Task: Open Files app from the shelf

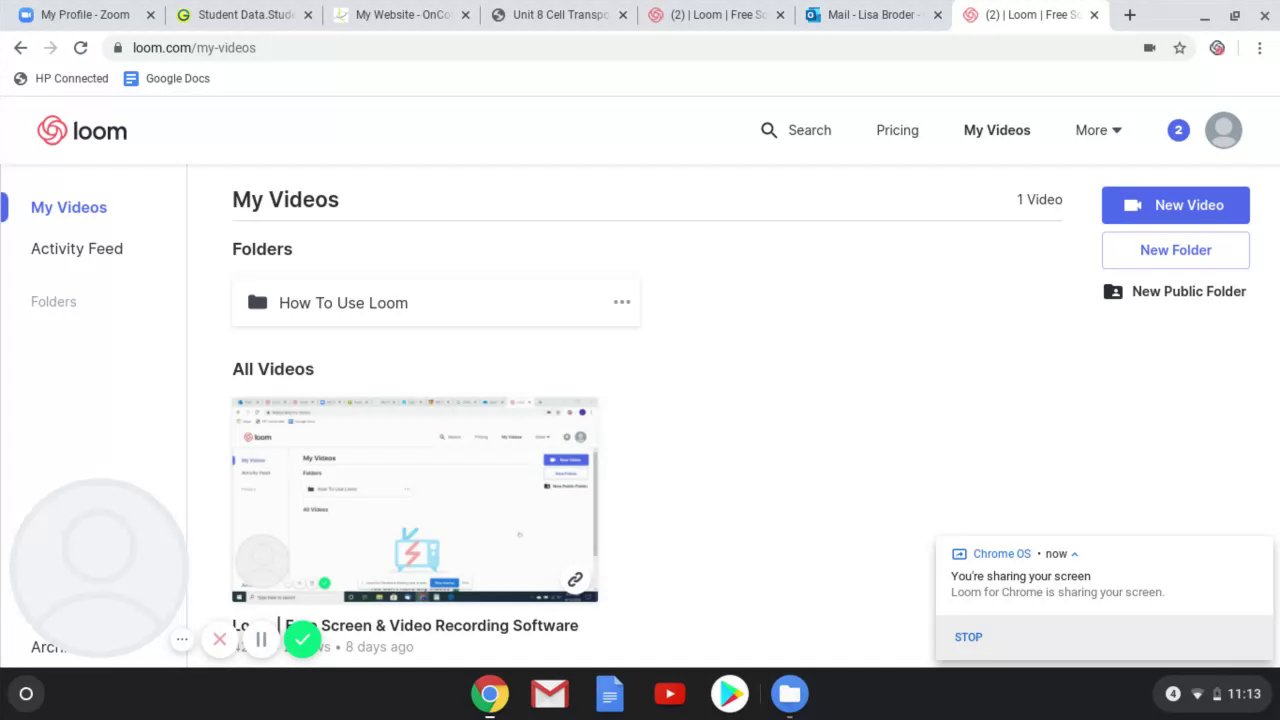Action: pos(790,693)
